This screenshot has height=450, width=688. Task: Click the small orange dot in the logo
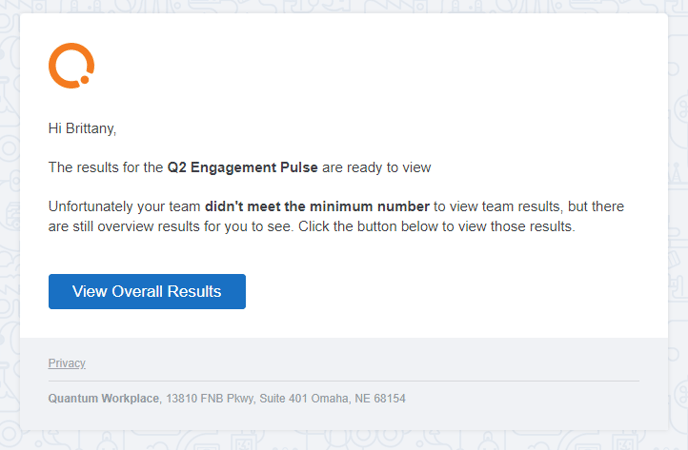point(85,79)
